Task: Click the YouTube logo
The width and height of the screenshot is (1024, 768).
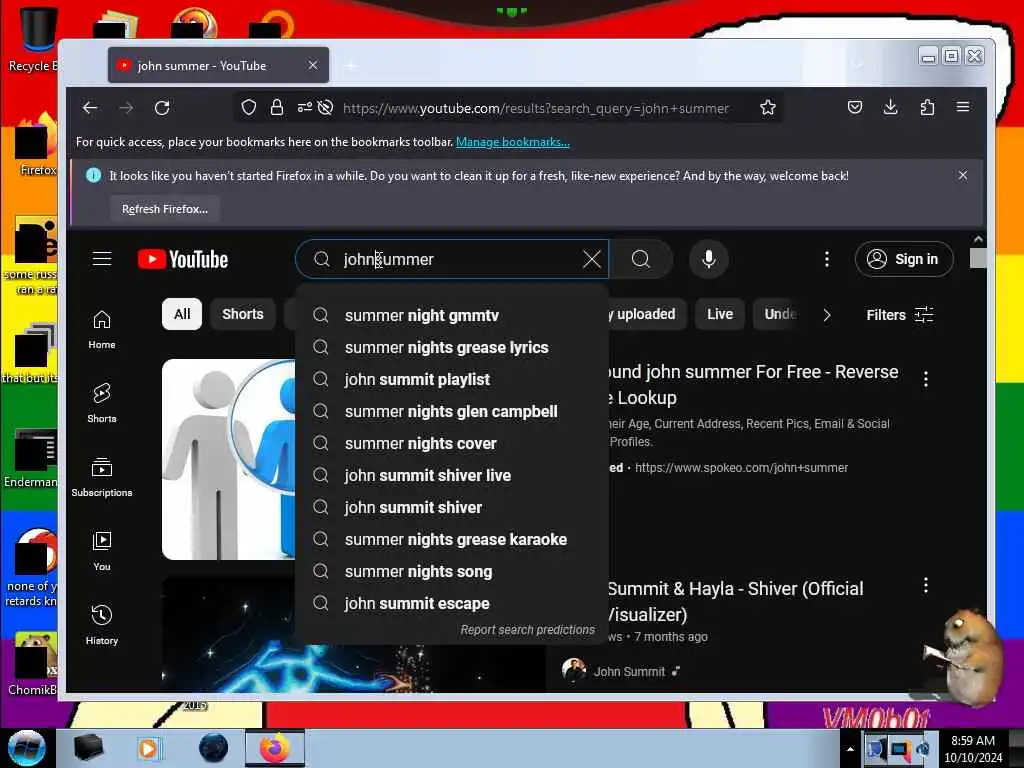Action: pyautogui.click(x=183, y=259)
